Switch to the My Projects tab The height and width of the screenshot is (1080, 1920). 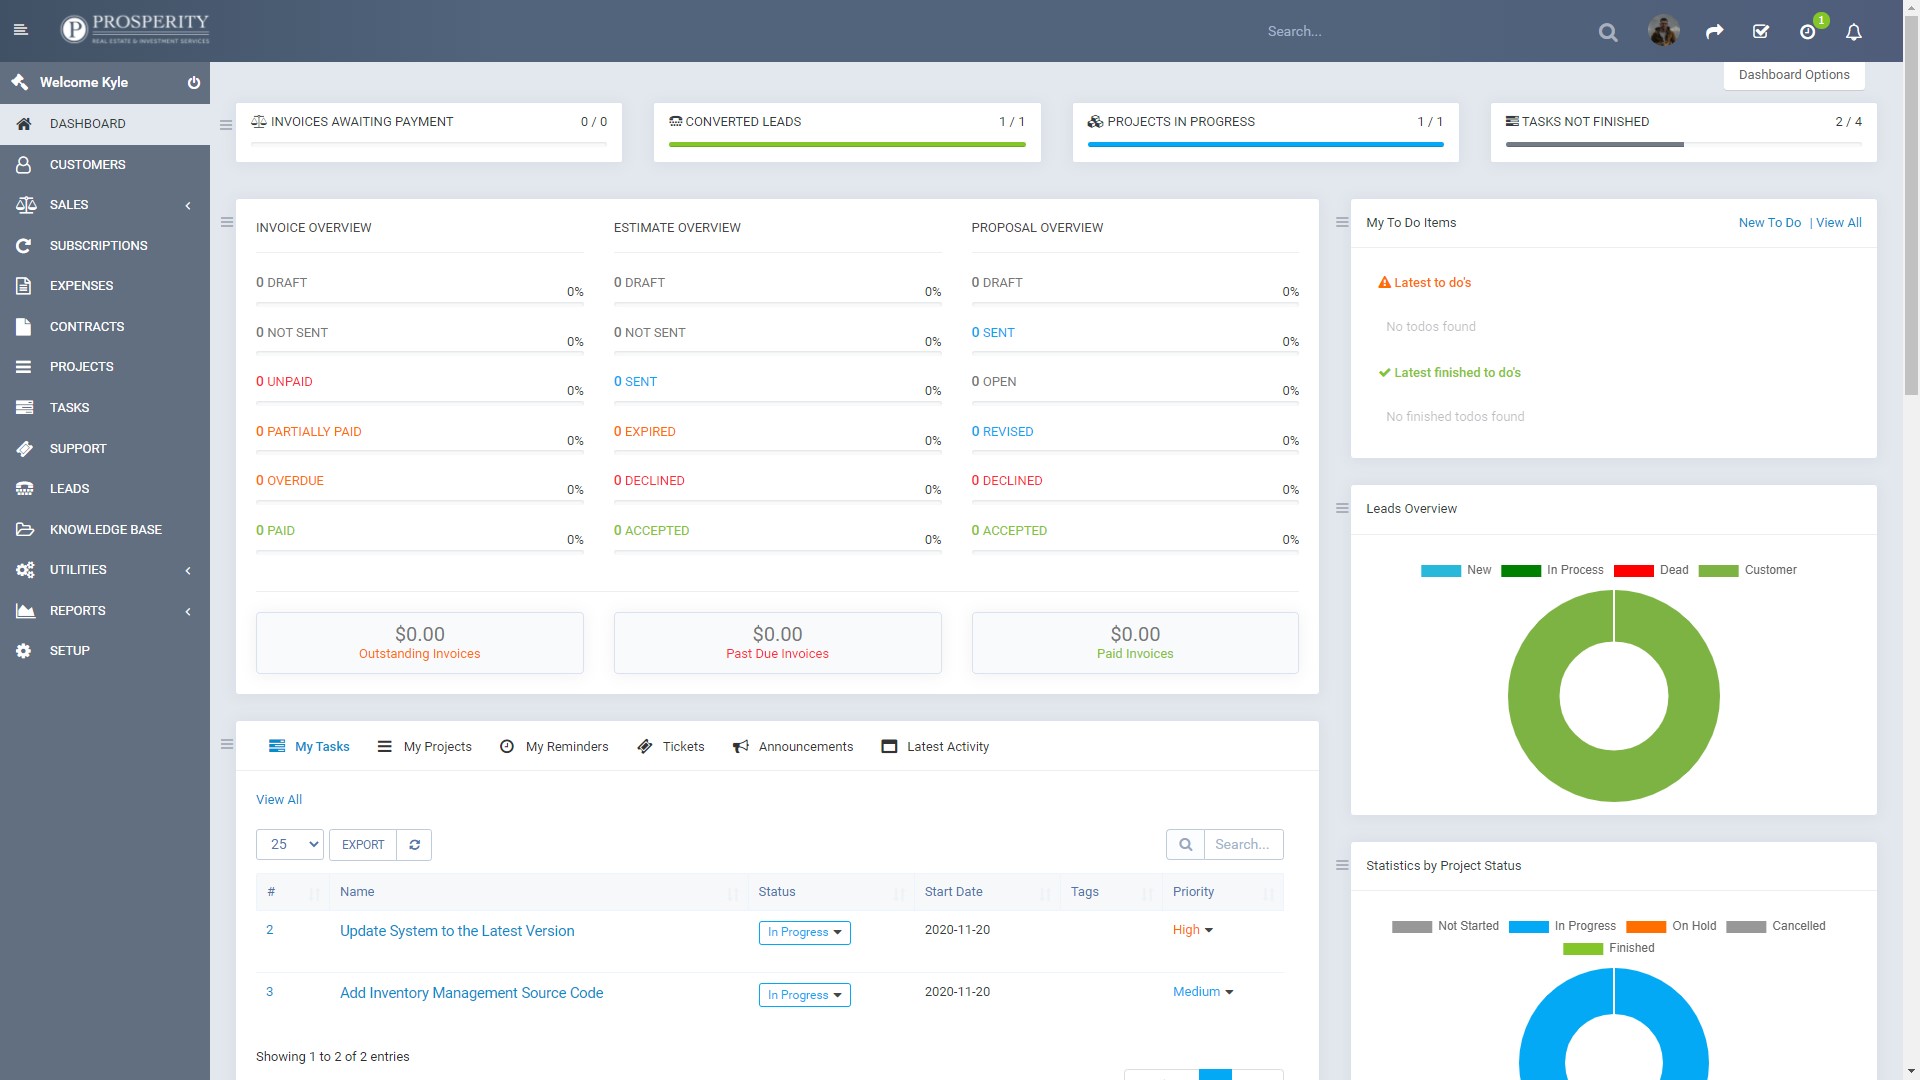point(425,747)
